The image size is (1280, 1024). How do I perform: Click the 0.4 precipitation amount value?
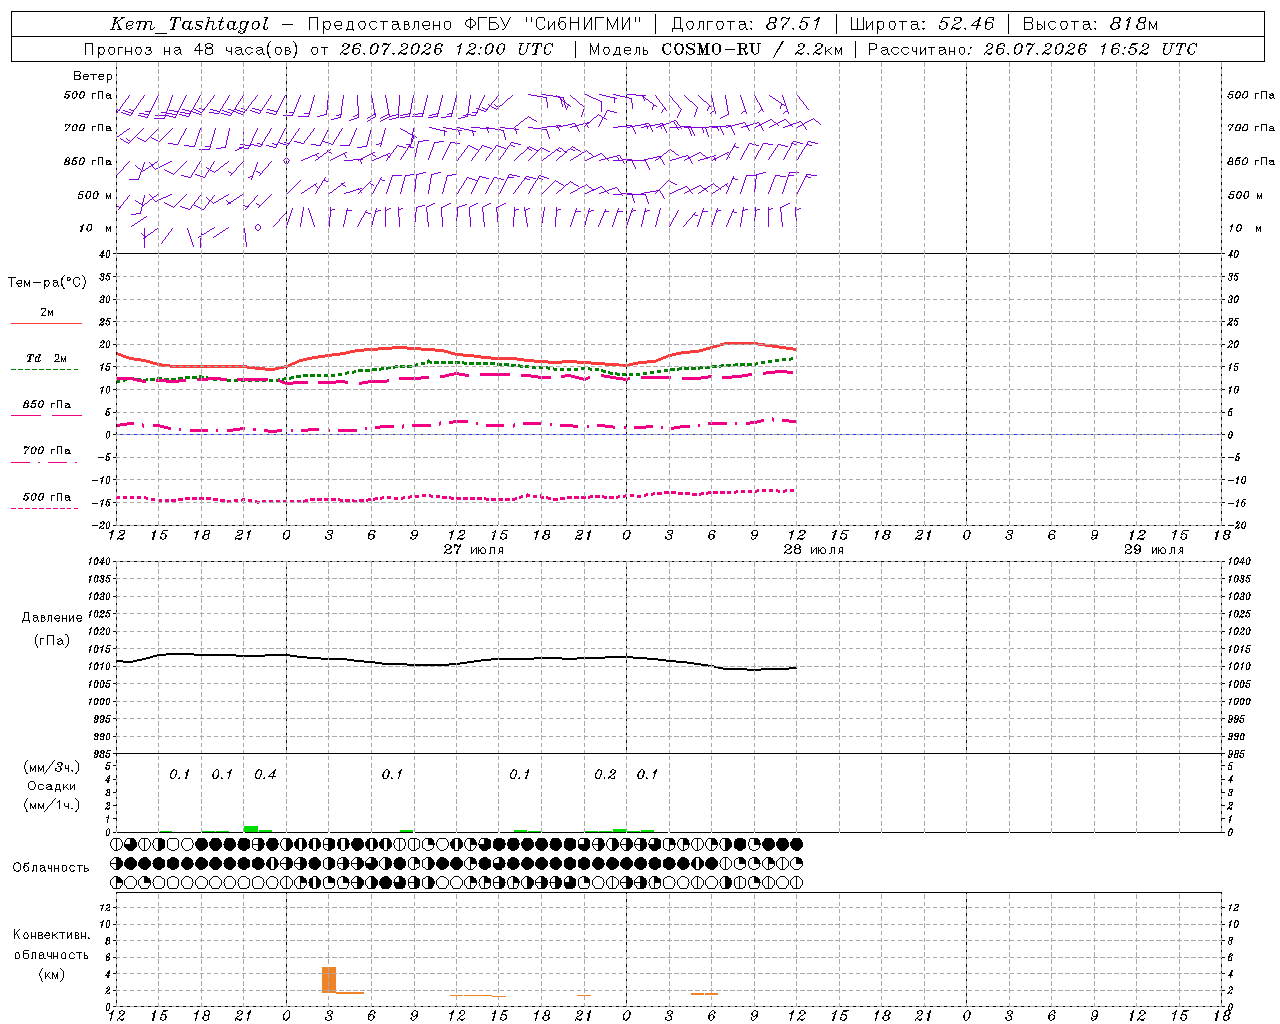(265, 775)
